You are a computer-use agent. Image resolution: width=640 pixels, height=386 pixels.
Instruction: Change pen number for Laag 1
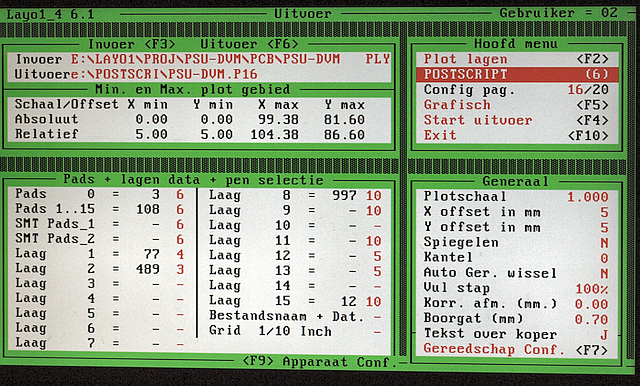[x=180, y=254]
